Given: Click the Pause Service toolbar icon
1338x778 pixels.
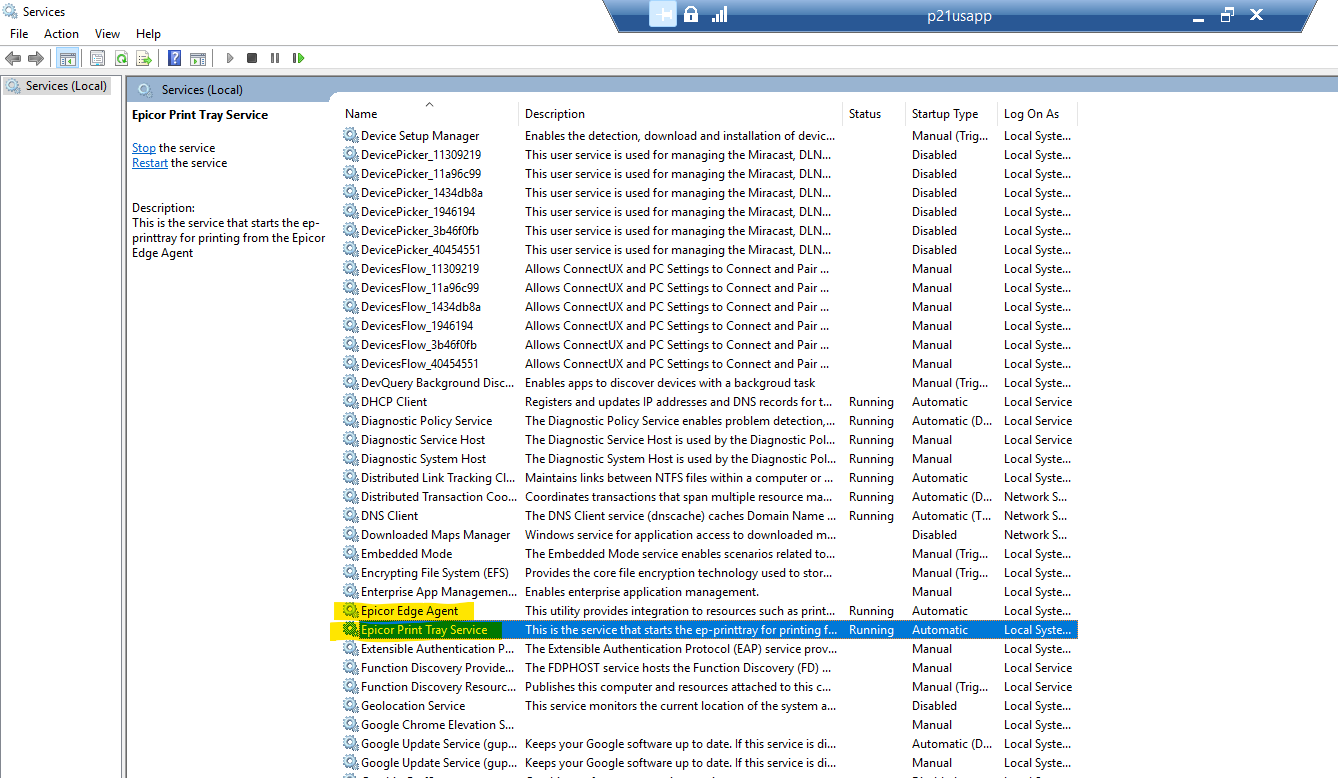Looking at the screenshot, I should (275, 59).
